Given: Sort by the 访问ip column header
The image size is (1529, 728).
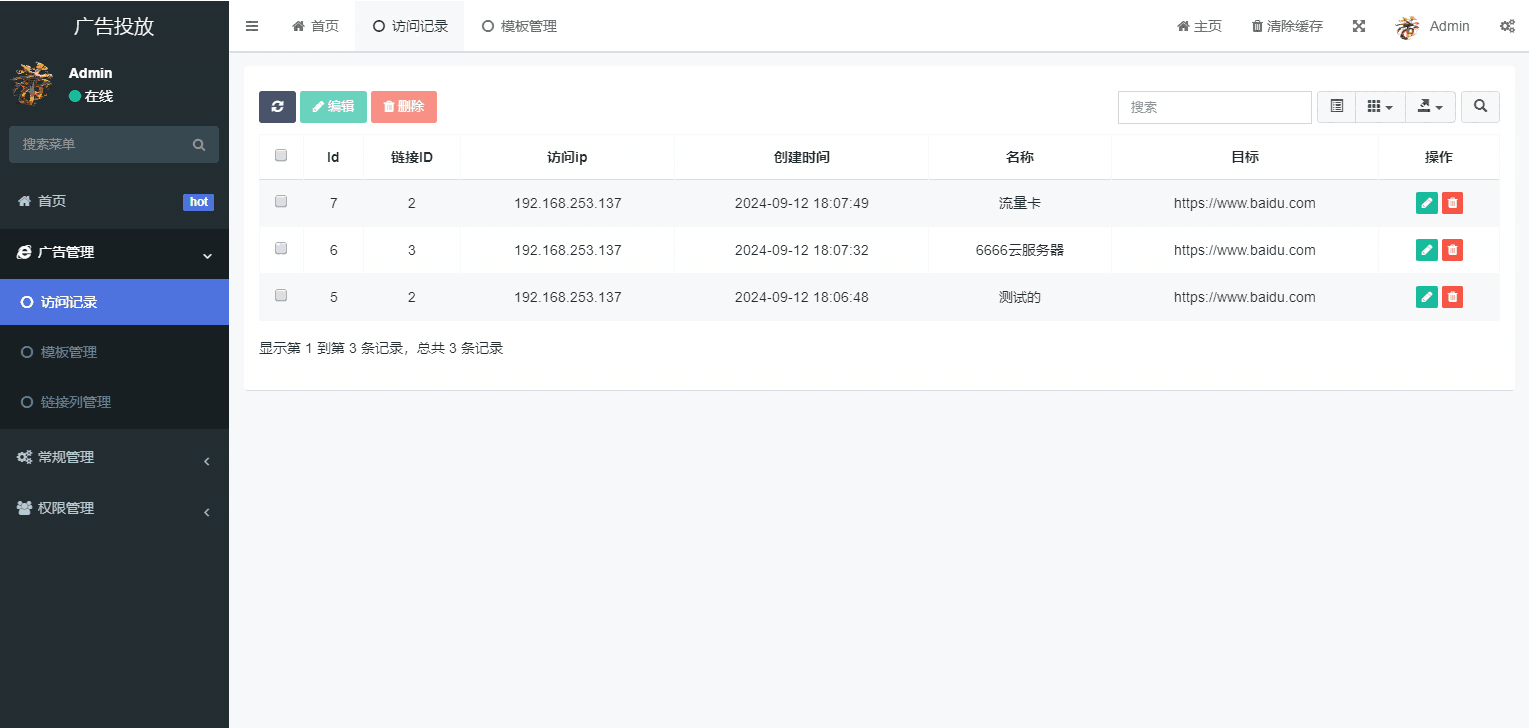Looking at the screenshot, I should click(567, 157).
